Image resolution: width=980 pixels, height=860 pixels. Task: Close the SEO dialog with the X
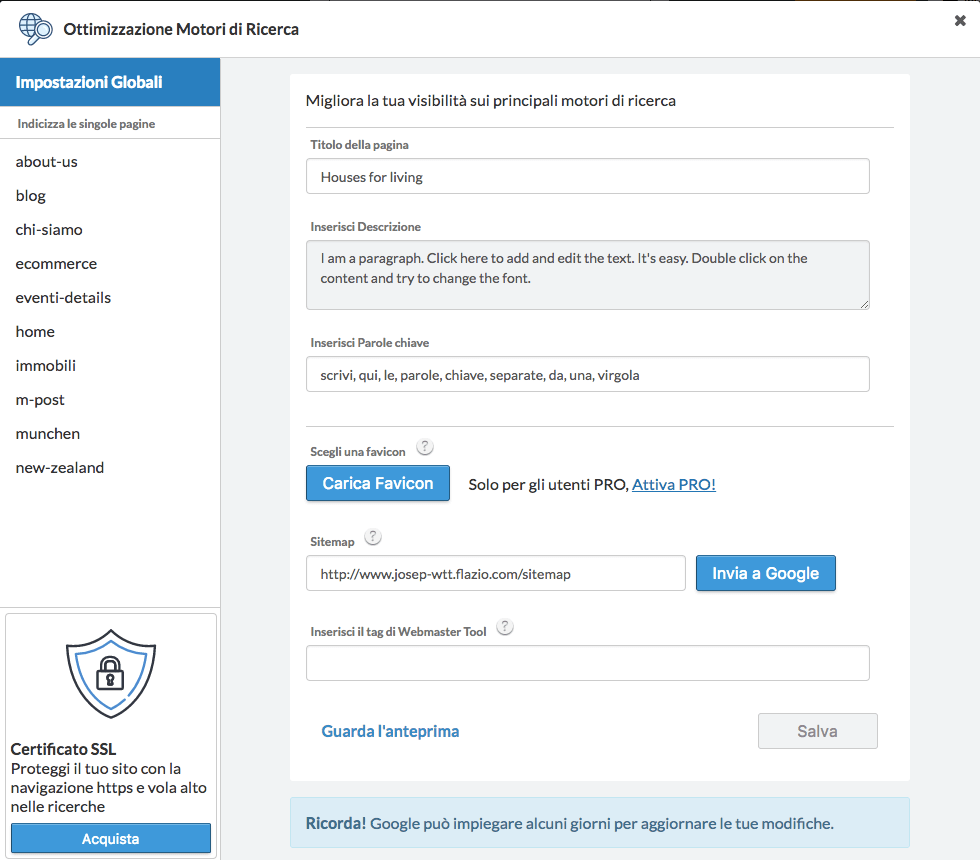(960, 21)
